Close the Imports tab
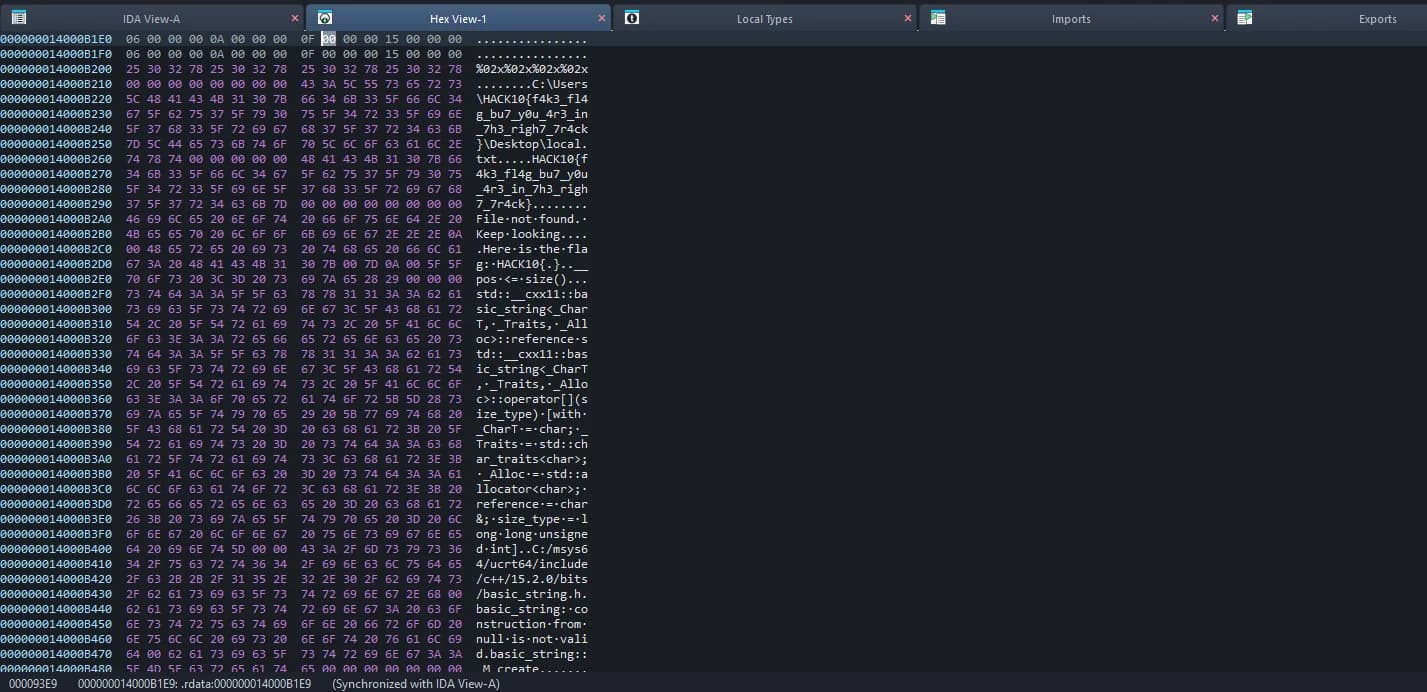1427x692 pixels. pos(1215,18)
